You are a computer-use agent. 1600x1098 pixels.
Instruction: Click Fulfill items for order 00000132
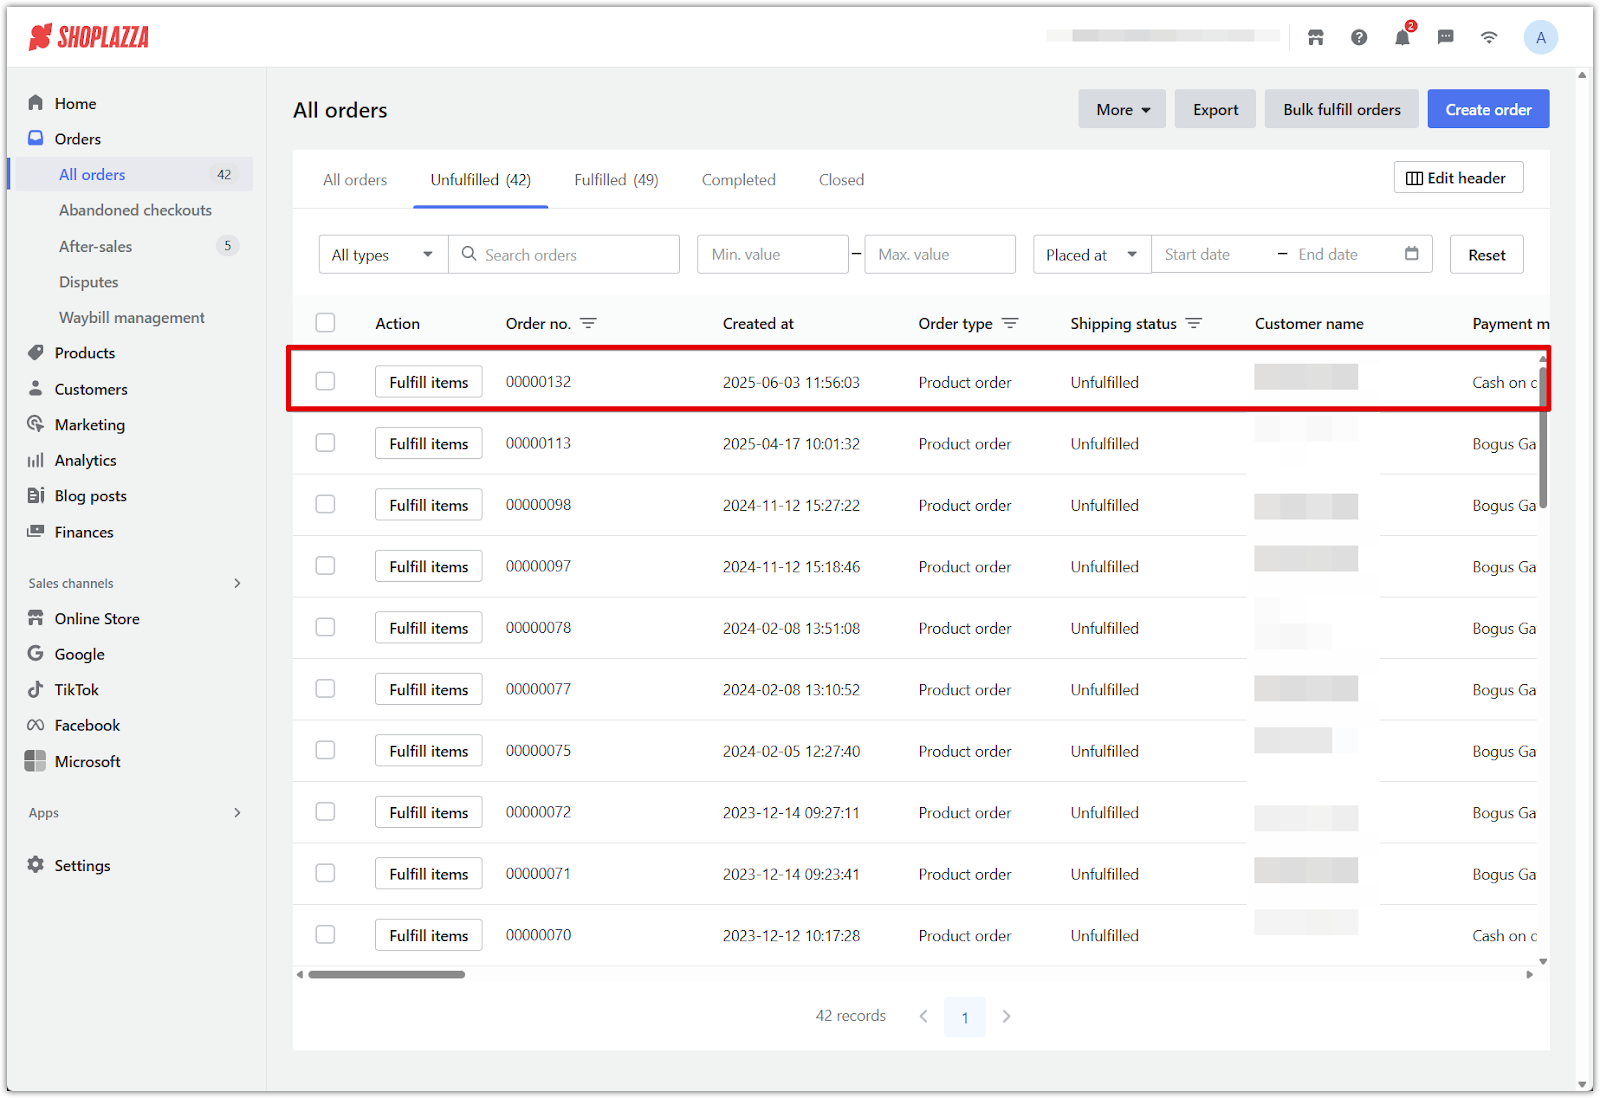click(x=428, y=381)
